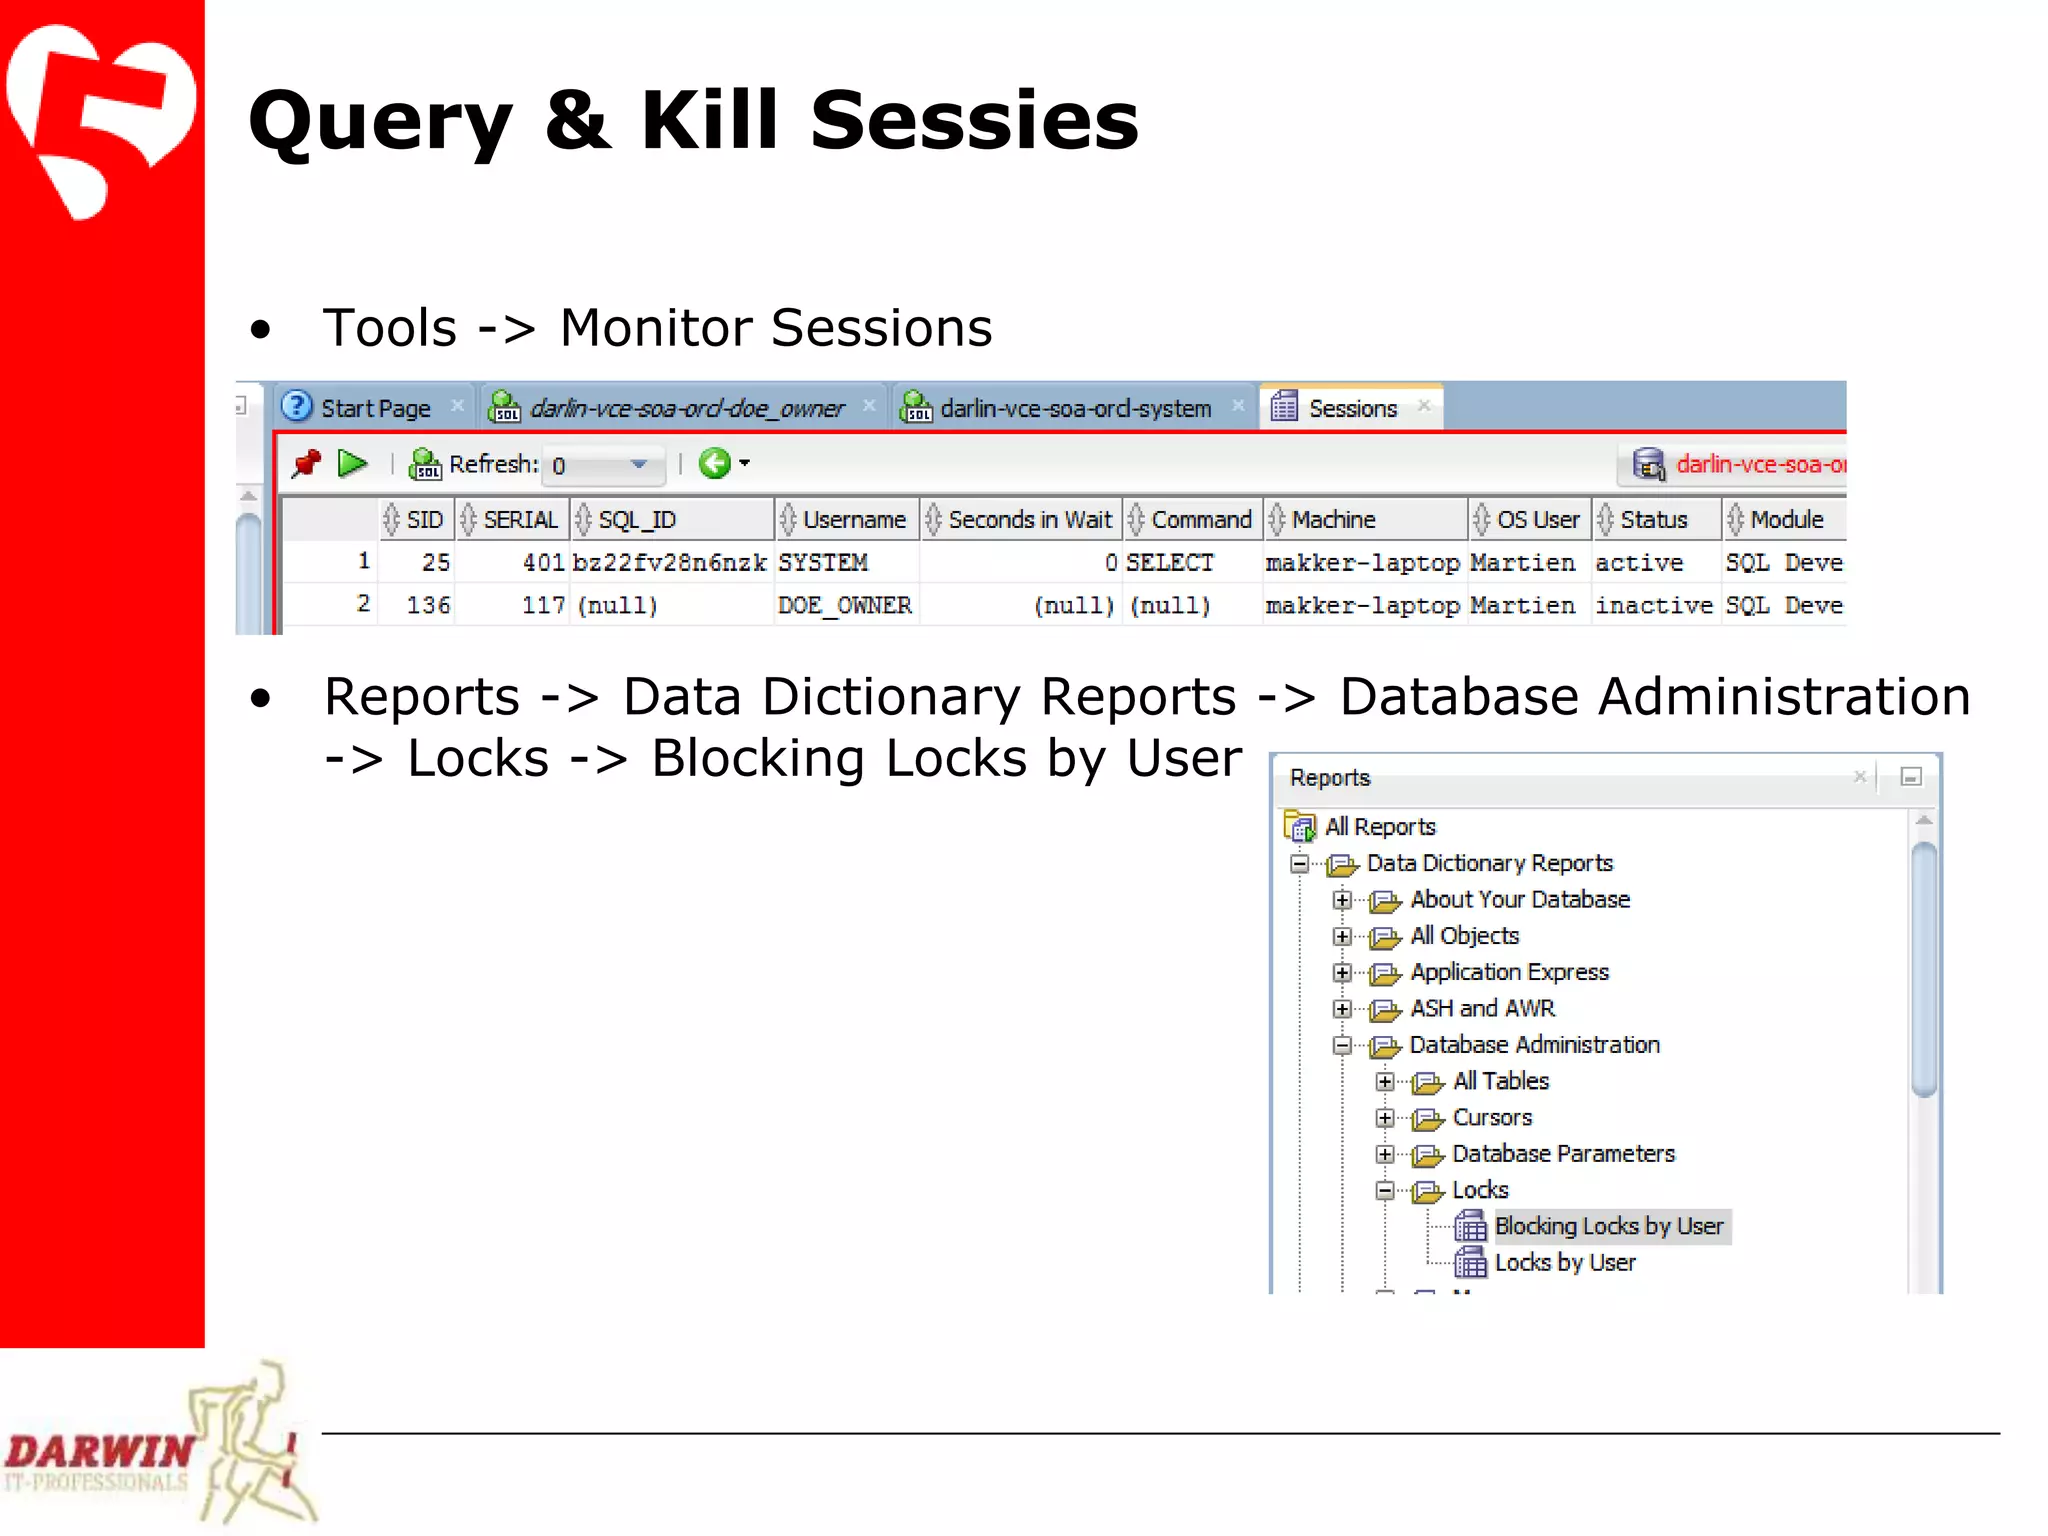2048x1536 pixels.
Task: Close the Reports panel
Action: coord(1859,776)
